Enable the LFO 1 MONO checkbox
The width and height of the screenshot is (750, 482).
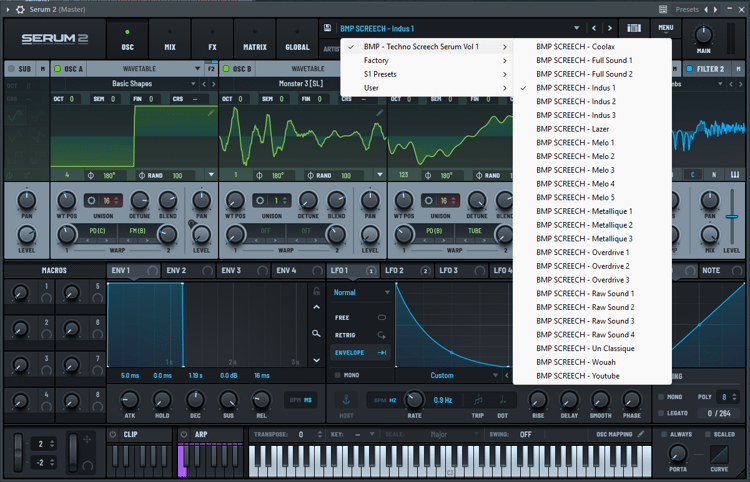pos(338,375)
